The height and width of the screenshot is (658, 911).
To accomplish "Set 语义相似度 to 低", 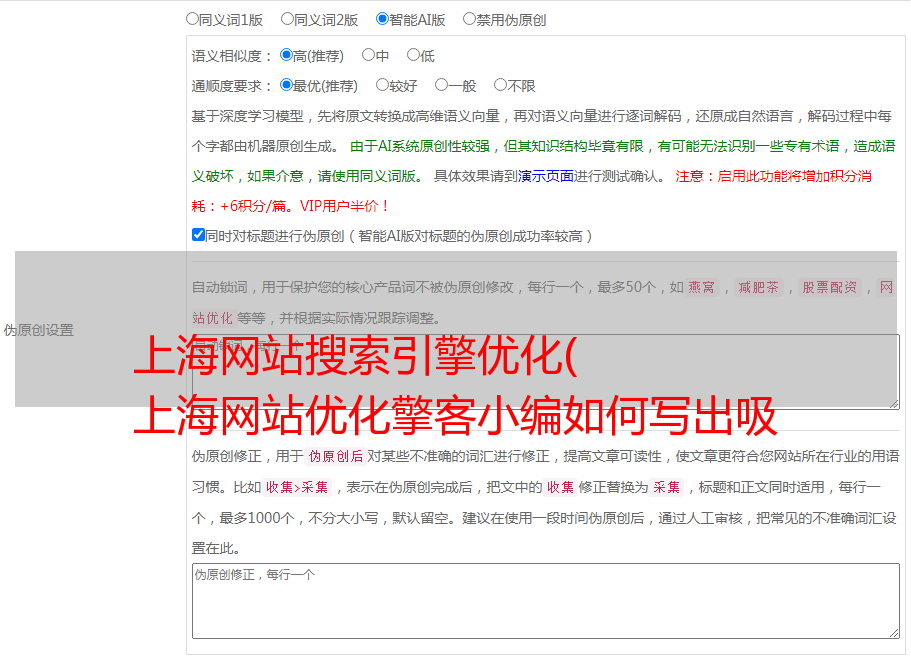I will 413,55.
